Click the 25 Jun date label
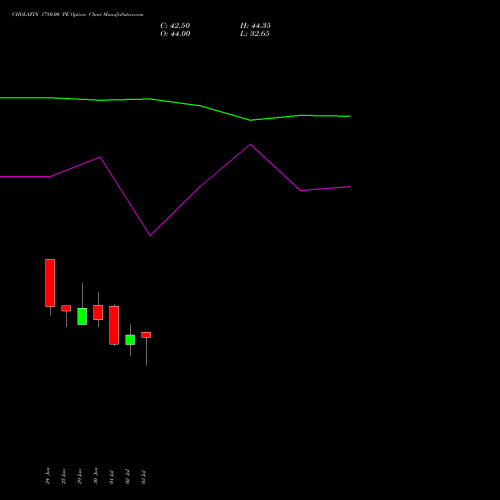Viewport: 500px width, 500px height. pos(64,476)
